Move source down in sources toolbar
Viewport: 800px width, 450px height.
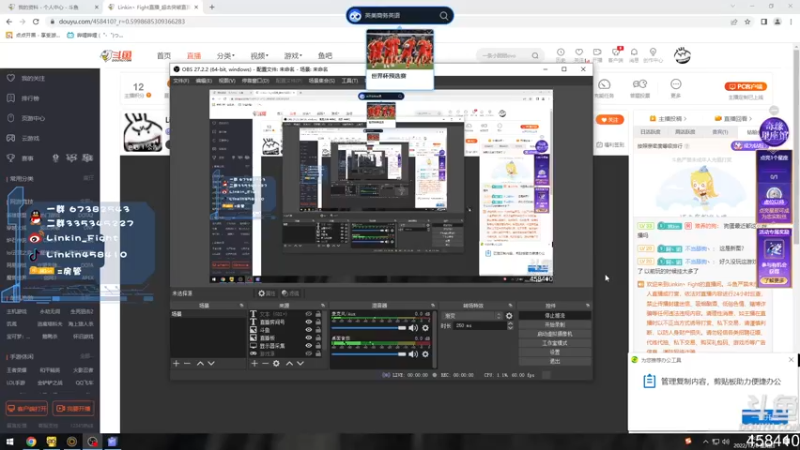coord(301,363)
